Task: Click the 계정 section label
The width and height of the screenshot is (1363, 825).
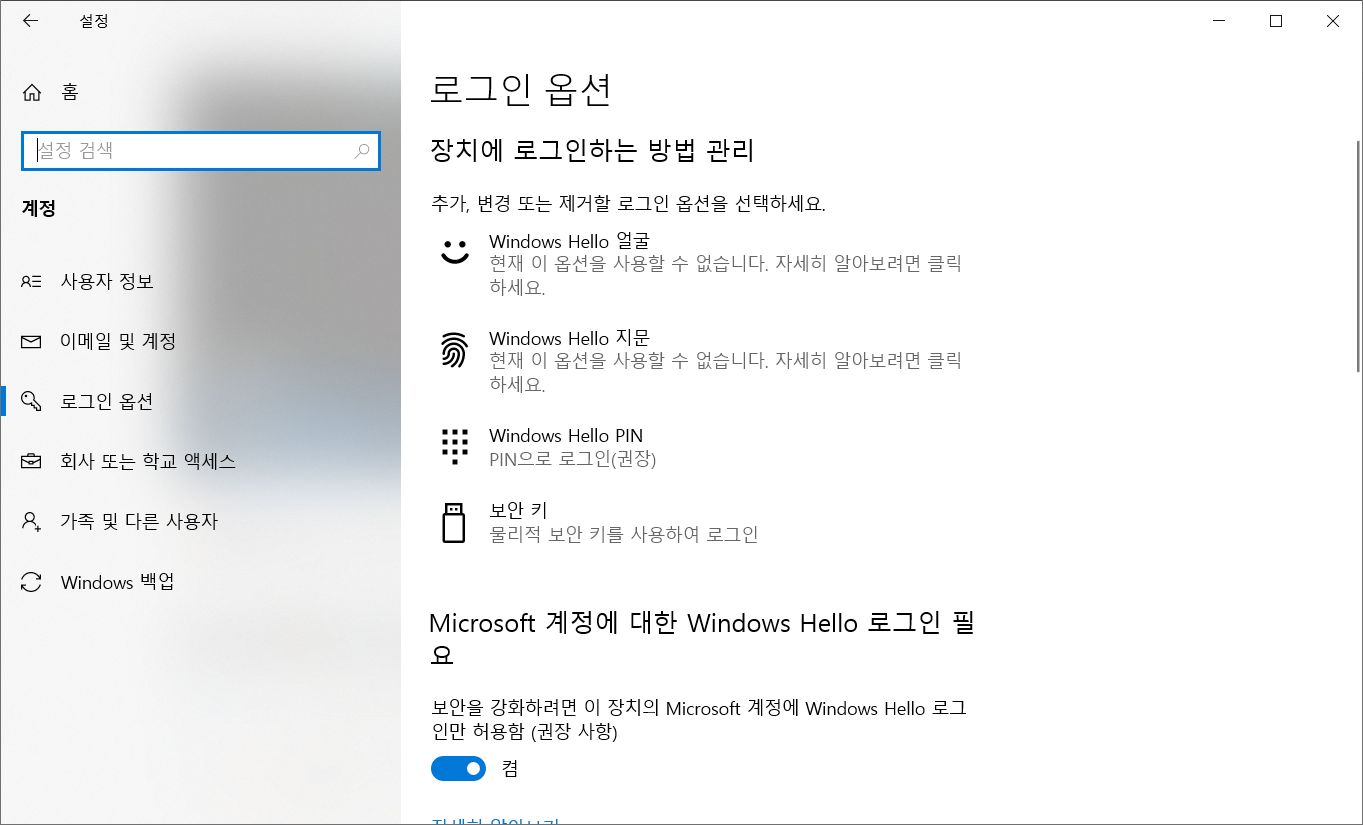Action: (x=39, y=209)
